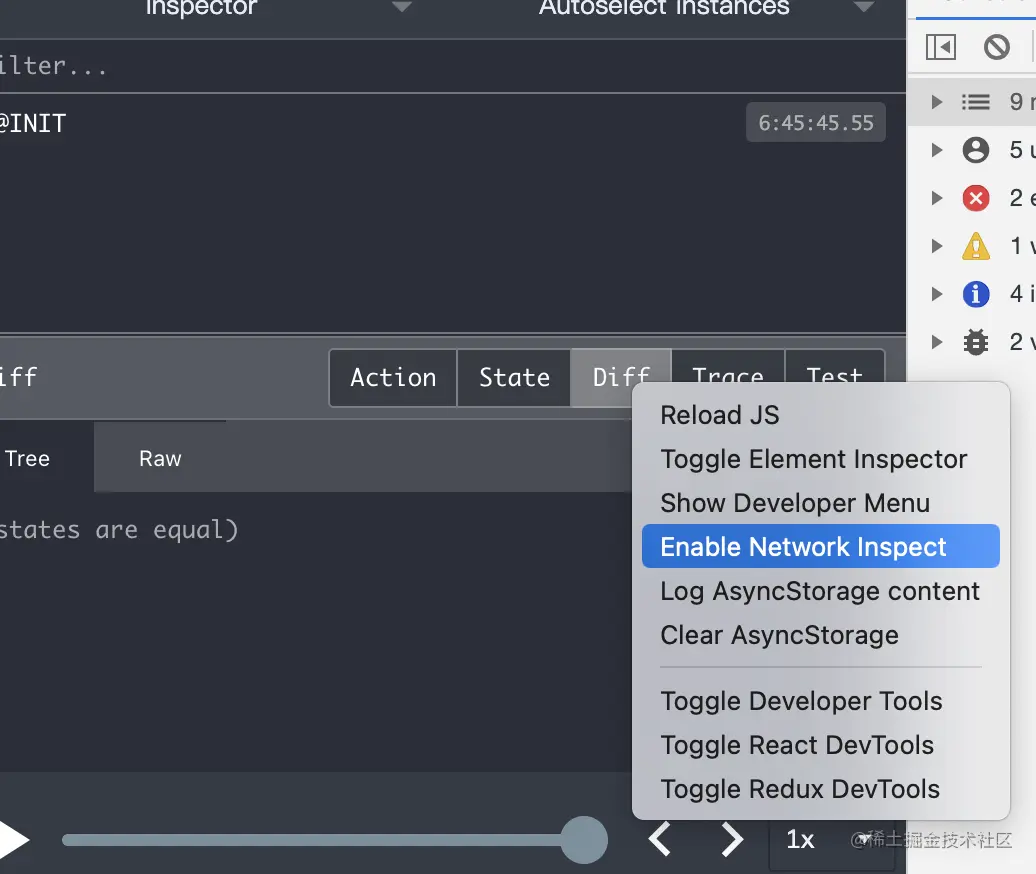Expand the 4 info group

pos(936,294)
